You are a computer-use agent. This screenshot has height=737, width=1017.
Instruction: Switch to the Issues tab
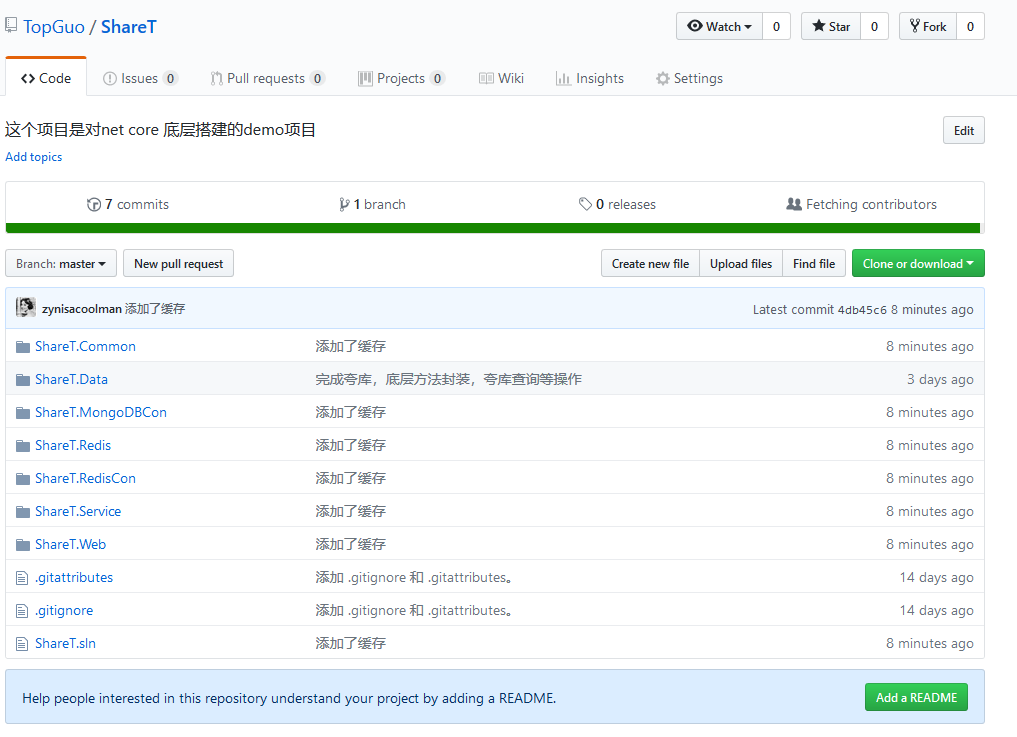point(139,79)
